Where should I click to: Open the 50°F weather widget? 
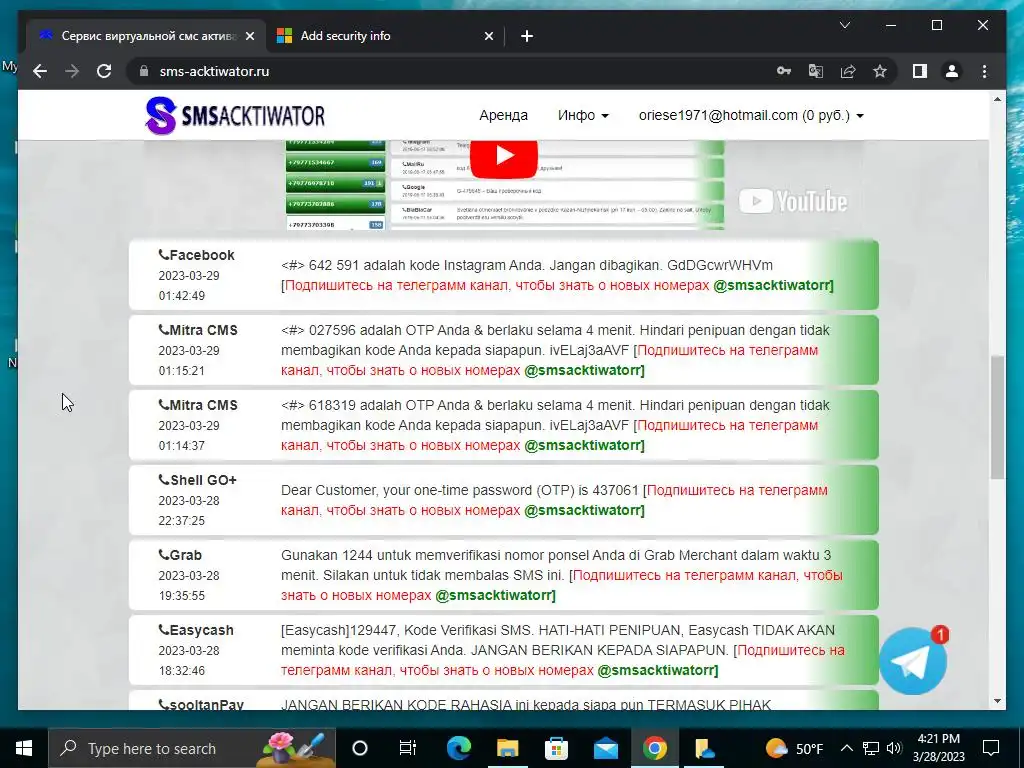tap(794, 748)
